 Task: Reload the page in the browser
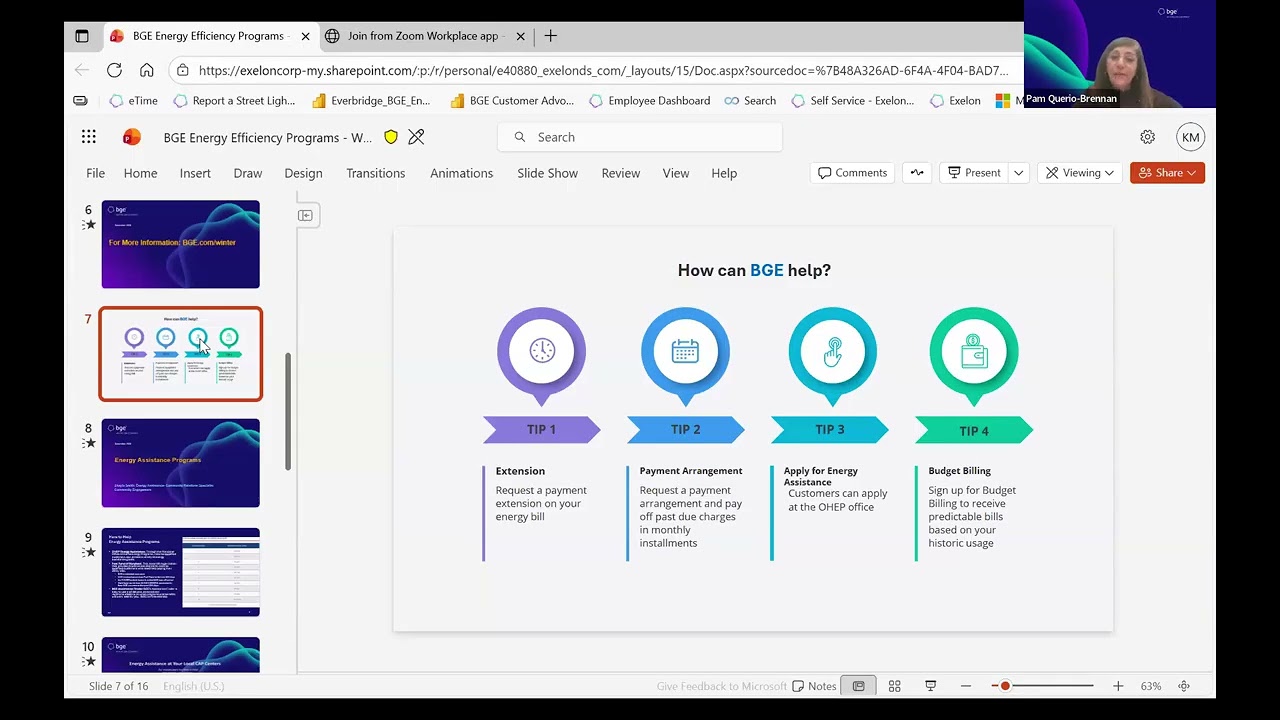coord(114,70)
